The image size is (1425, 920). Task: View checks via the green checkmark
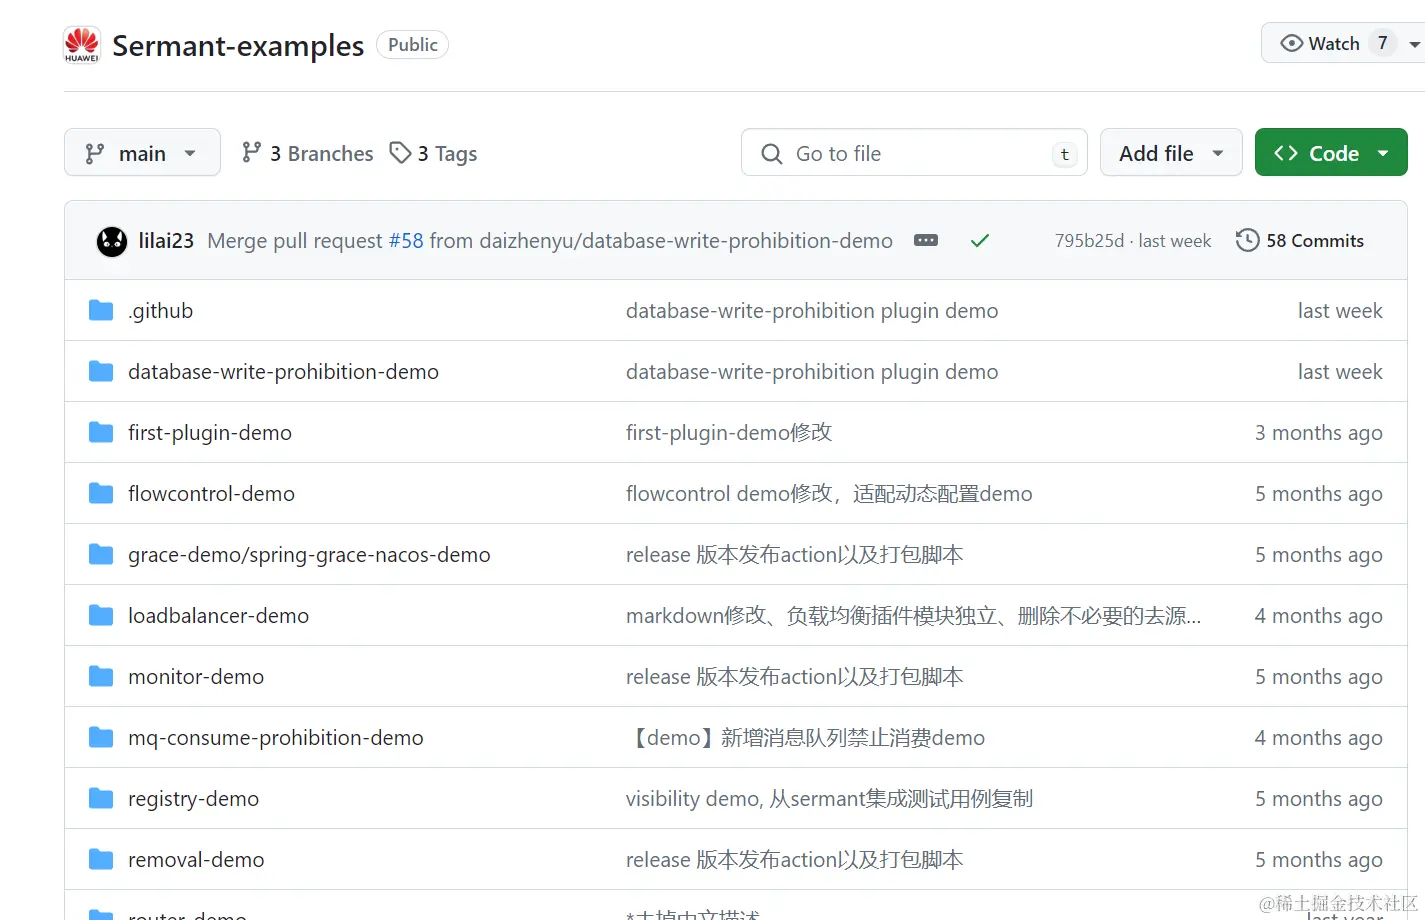tap(980, 240)
